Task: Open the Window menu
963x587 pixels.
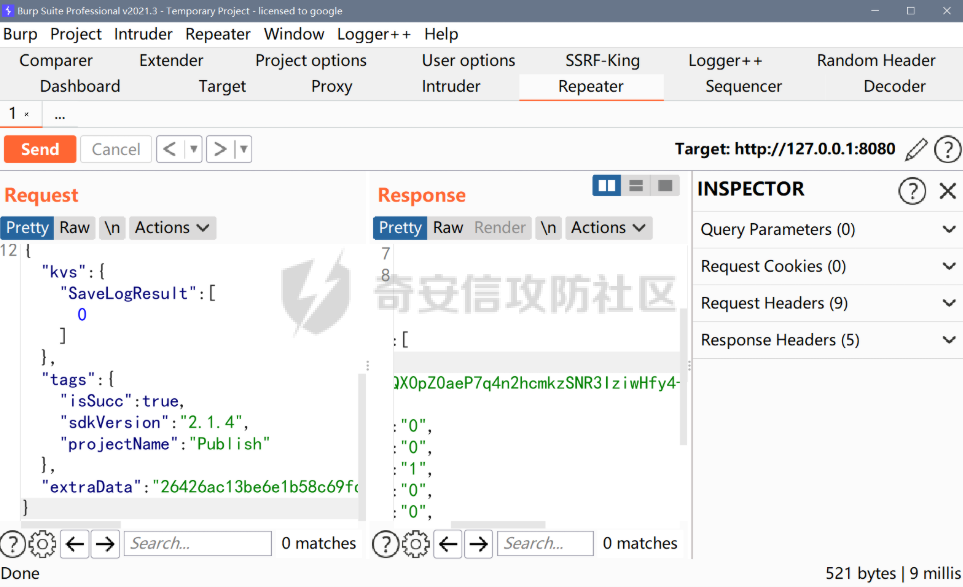Action: tap(294, 34)
